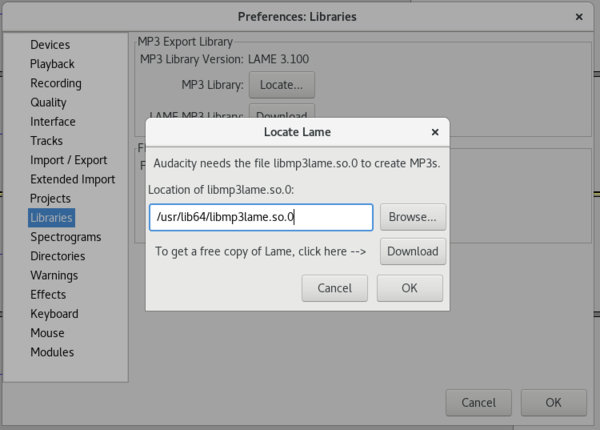
Task: Click the 'Locate Lame' dialog title
Action: pyautogui.click(x=297, y=132)
